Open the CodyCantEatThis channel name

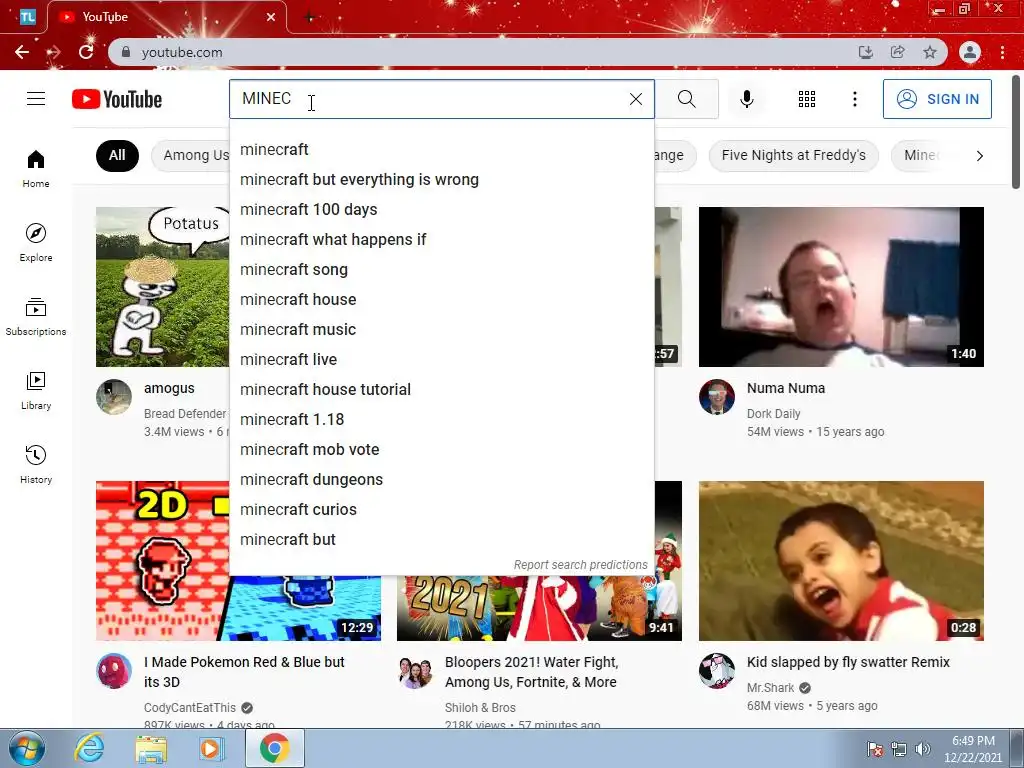point(189,708)
